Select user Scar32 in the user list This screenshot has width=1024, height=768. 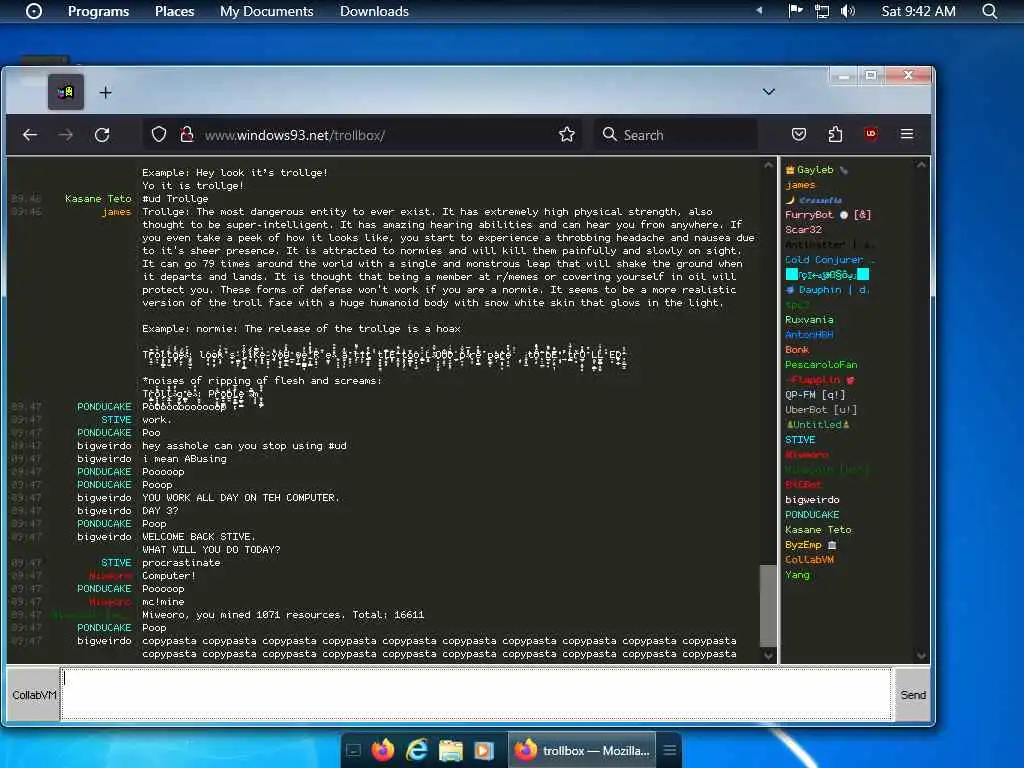point(803,230)
